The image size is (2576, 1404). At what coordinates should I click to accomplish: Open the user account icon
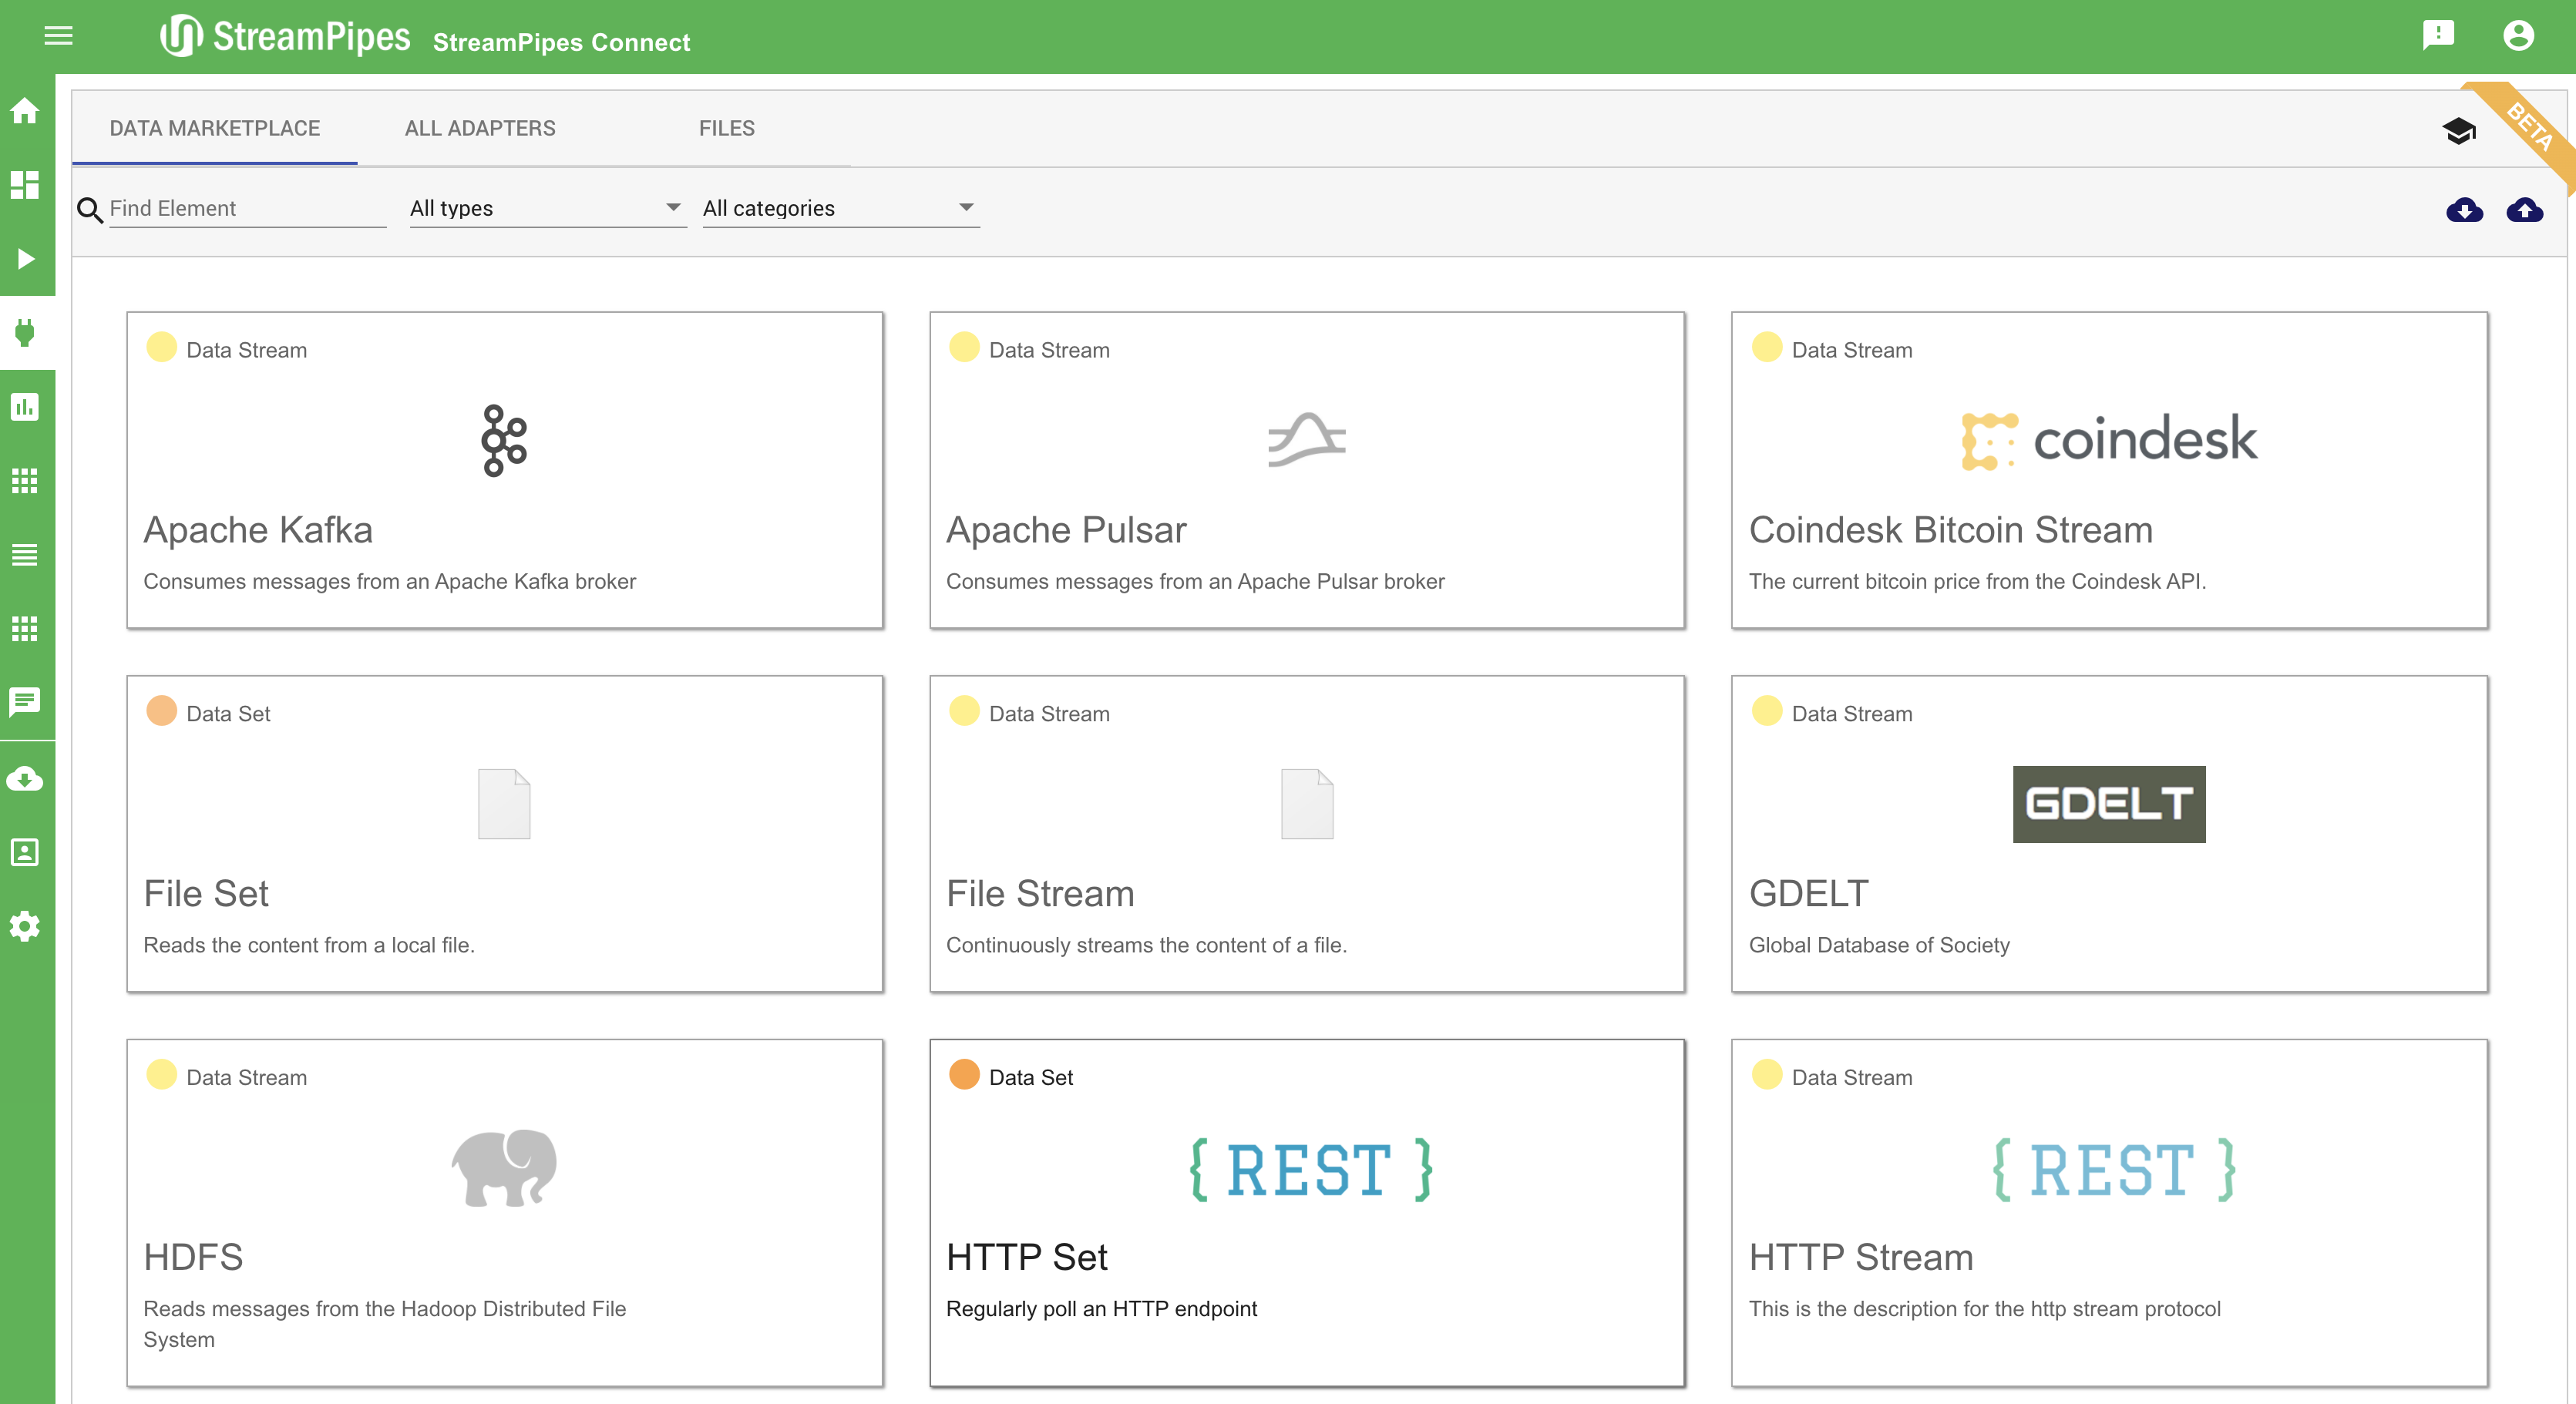click(x=2518, y=36)
